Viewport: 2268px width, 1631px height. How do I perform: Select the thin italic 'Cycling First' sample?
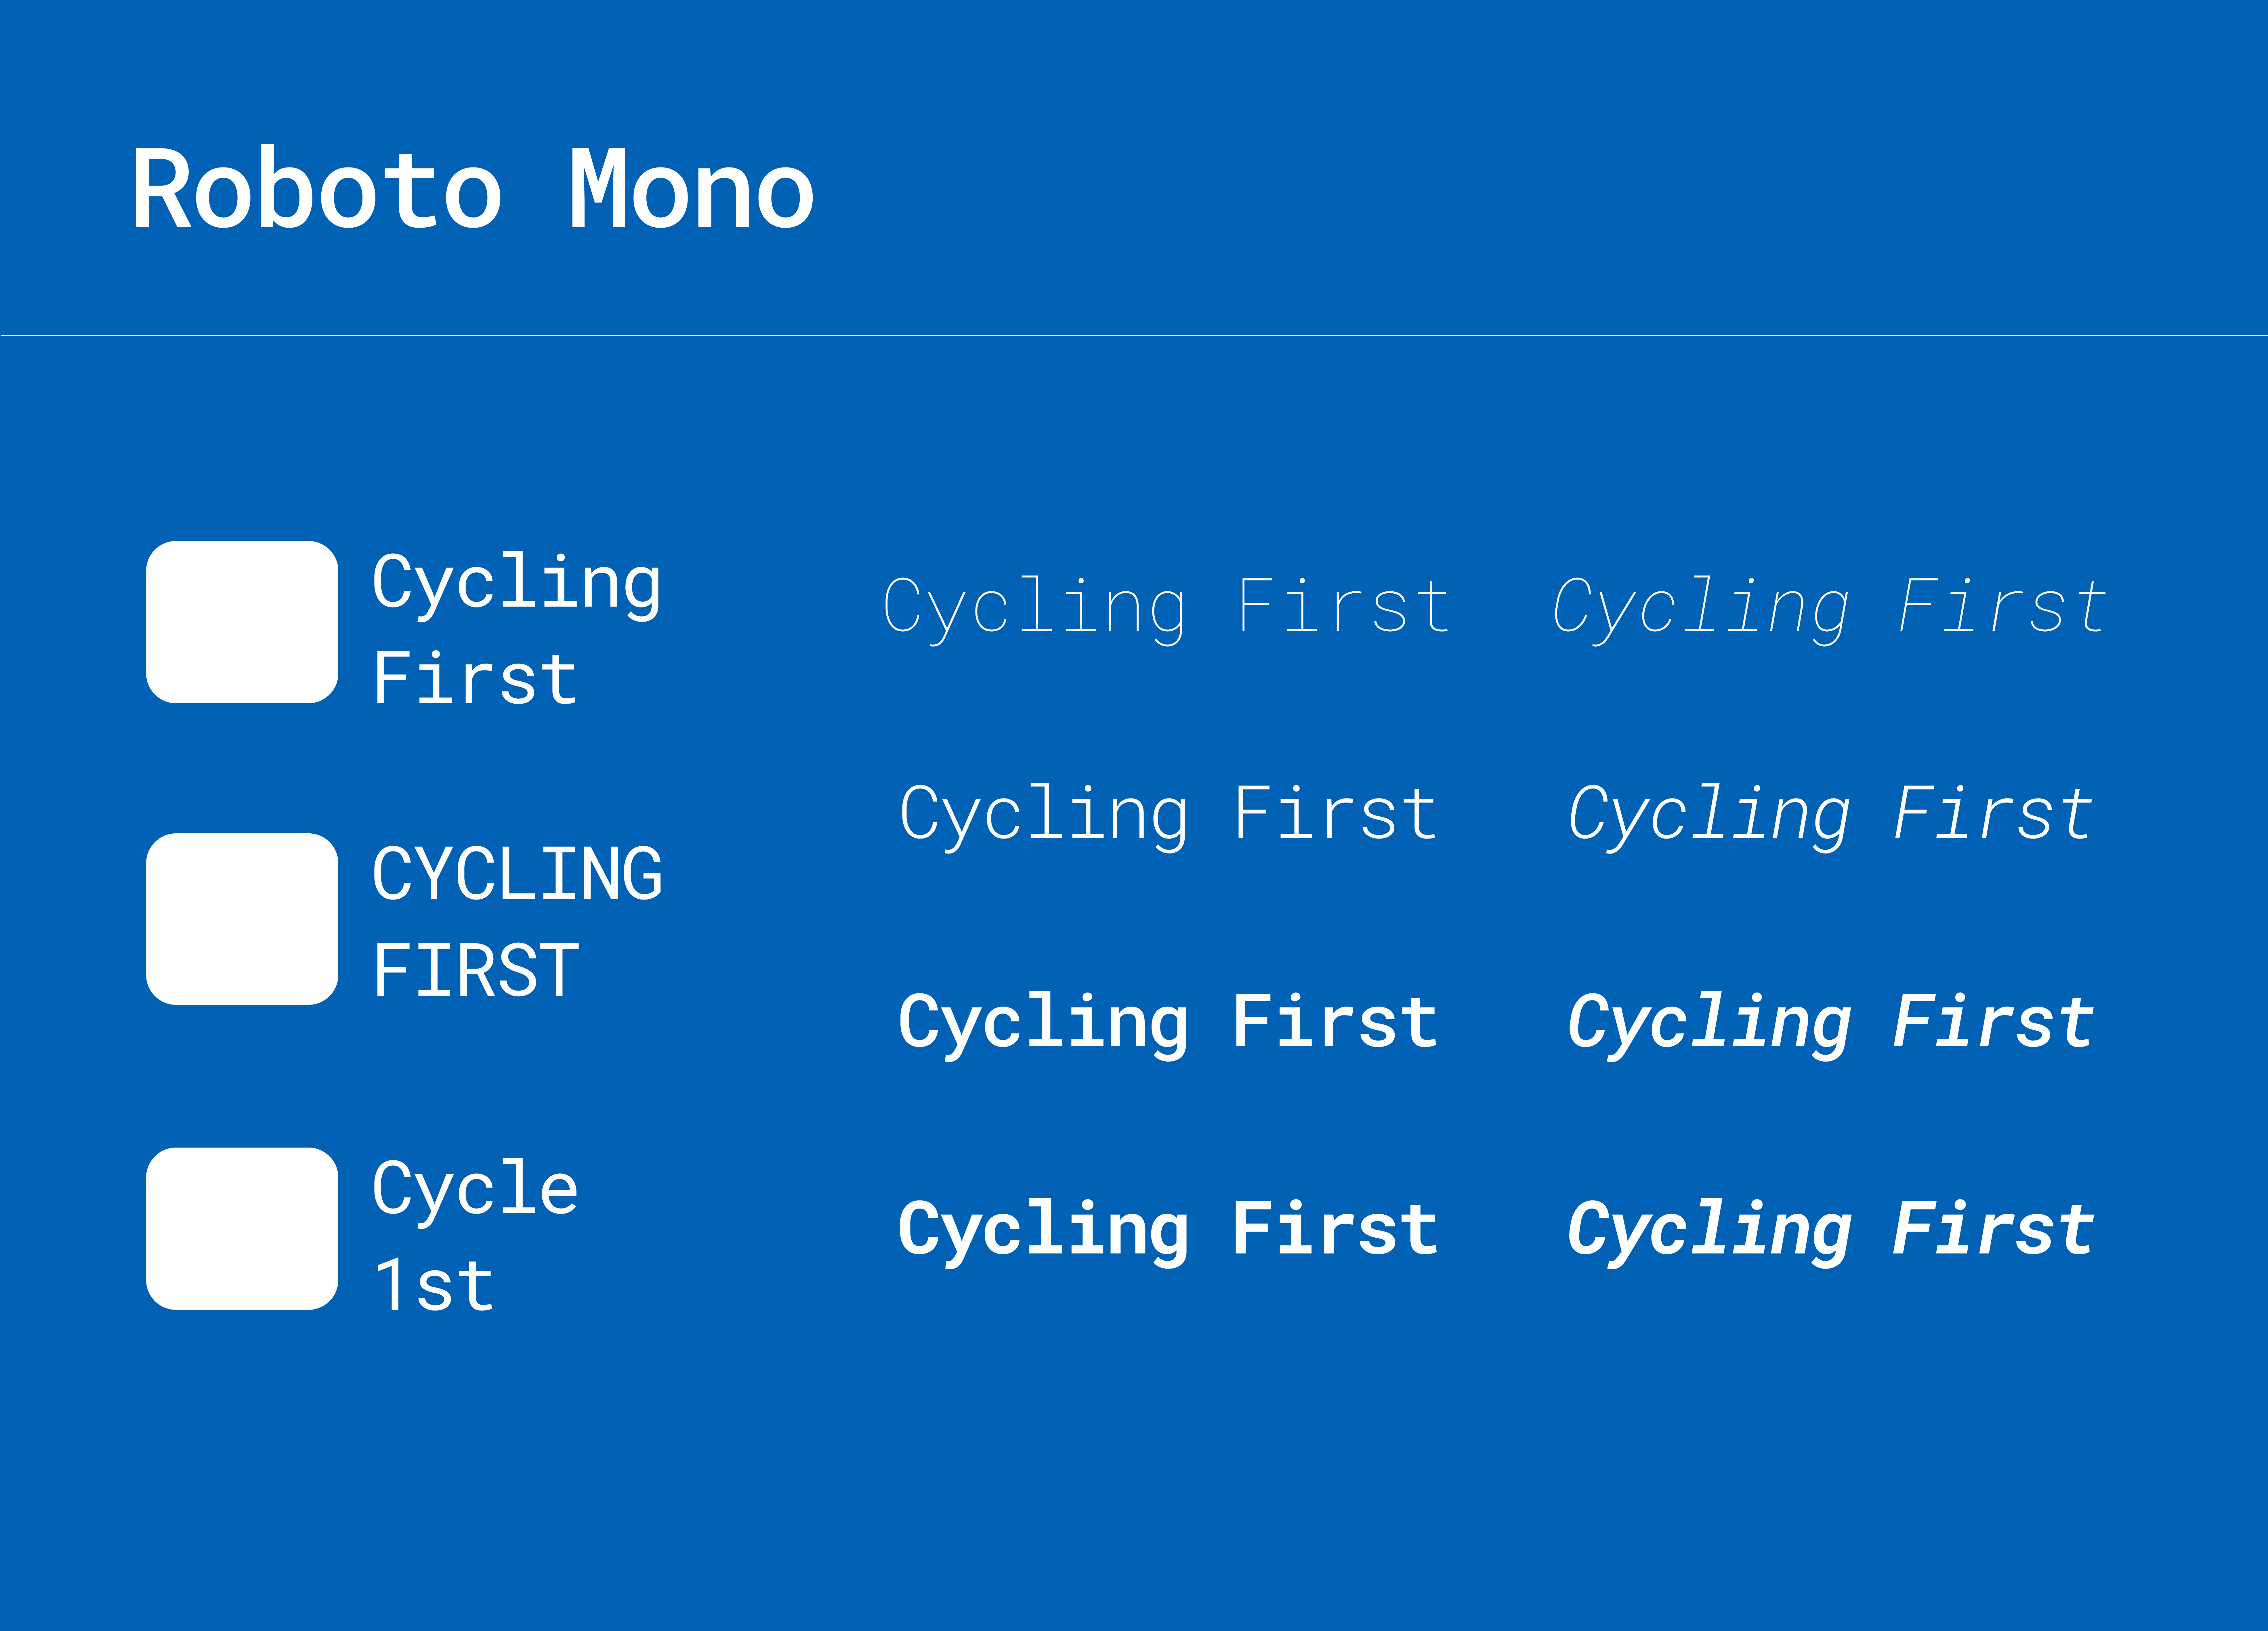1830,607
